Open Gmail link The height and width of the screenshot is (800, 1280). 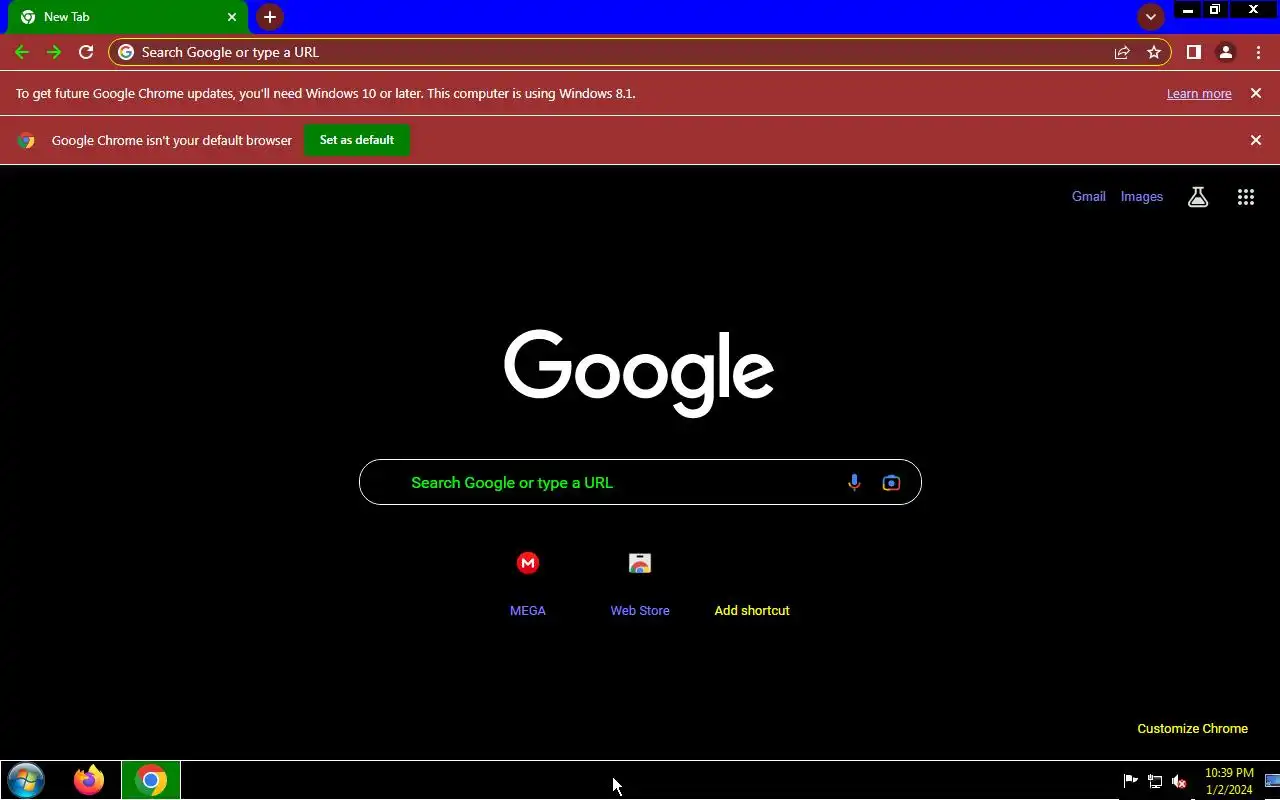coord(1089,197)
